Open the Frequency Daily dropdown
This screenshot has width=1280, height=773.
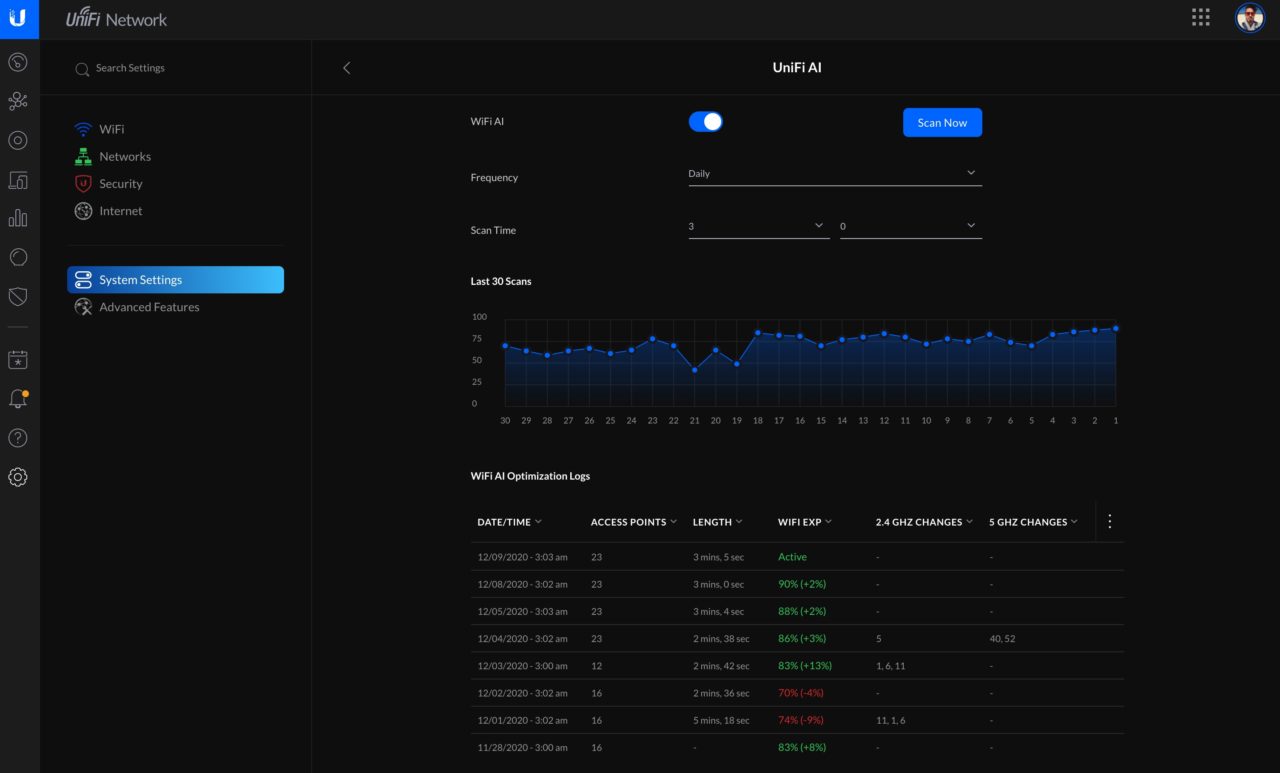point(835,174)
